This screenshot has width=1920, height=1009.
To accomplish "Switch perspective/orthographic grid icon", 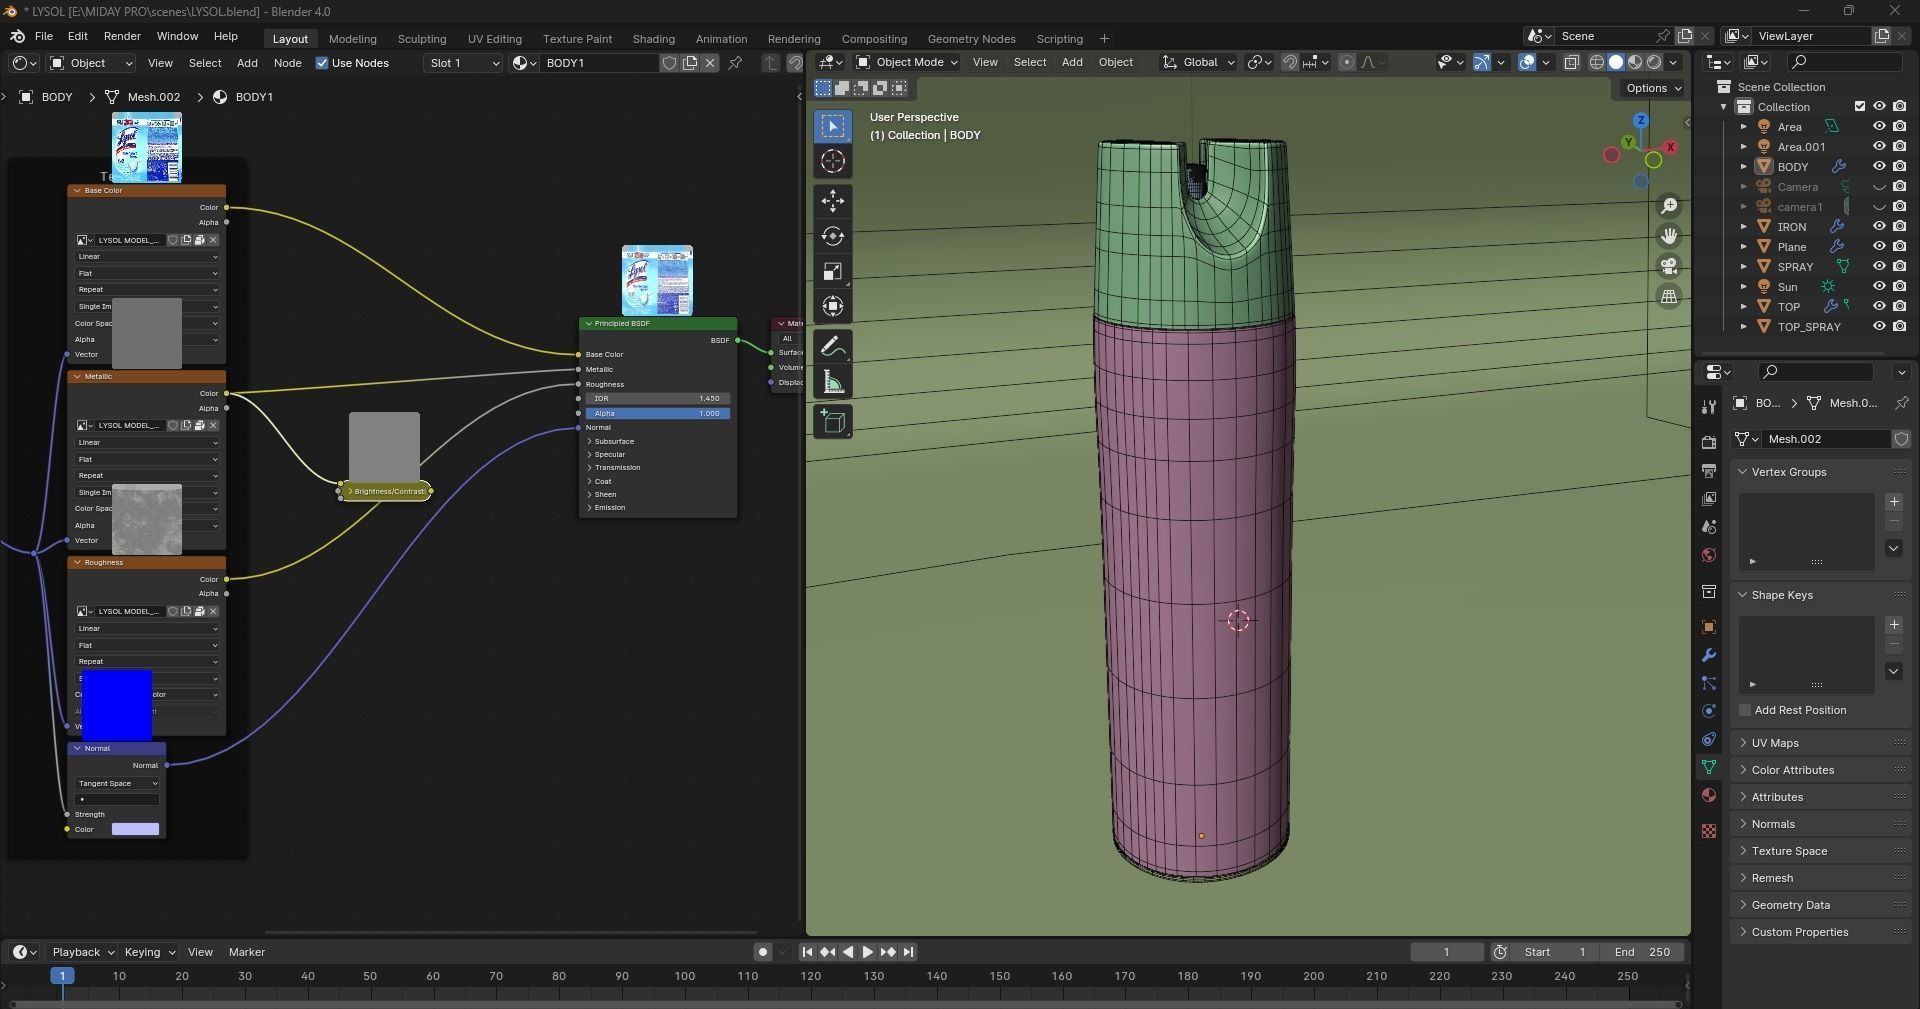I will pyautogui.click(x=1669, y=296).
